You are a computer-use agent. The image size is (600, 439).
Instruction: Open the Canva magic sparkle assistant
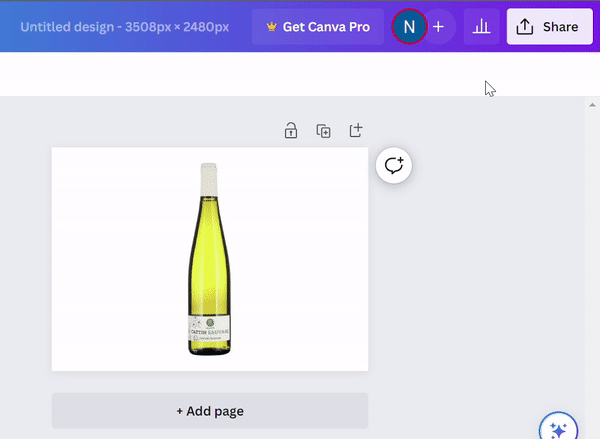(x=558, y=428)
